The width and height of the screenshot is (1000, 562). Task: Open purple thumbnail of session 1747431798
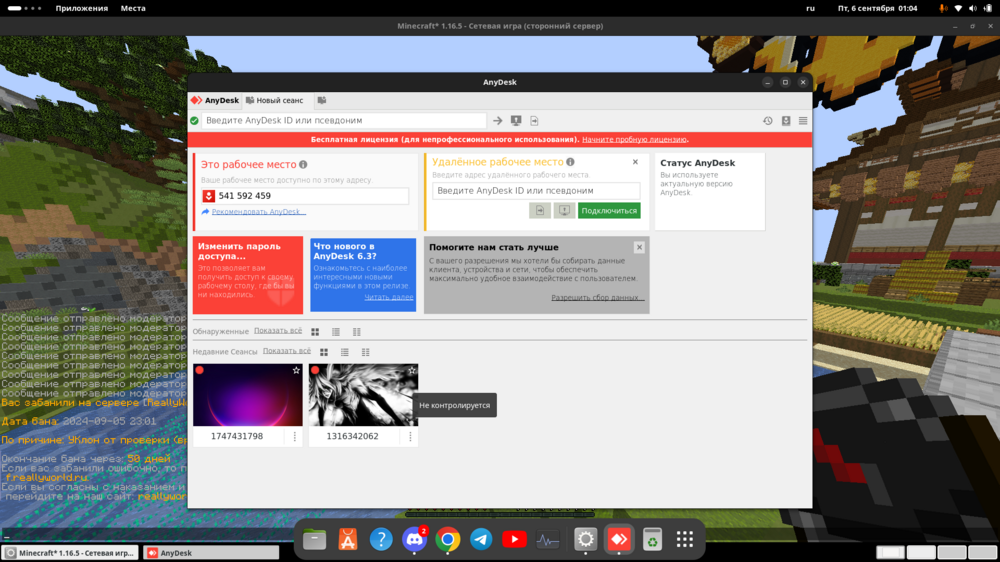pos(248,395)
